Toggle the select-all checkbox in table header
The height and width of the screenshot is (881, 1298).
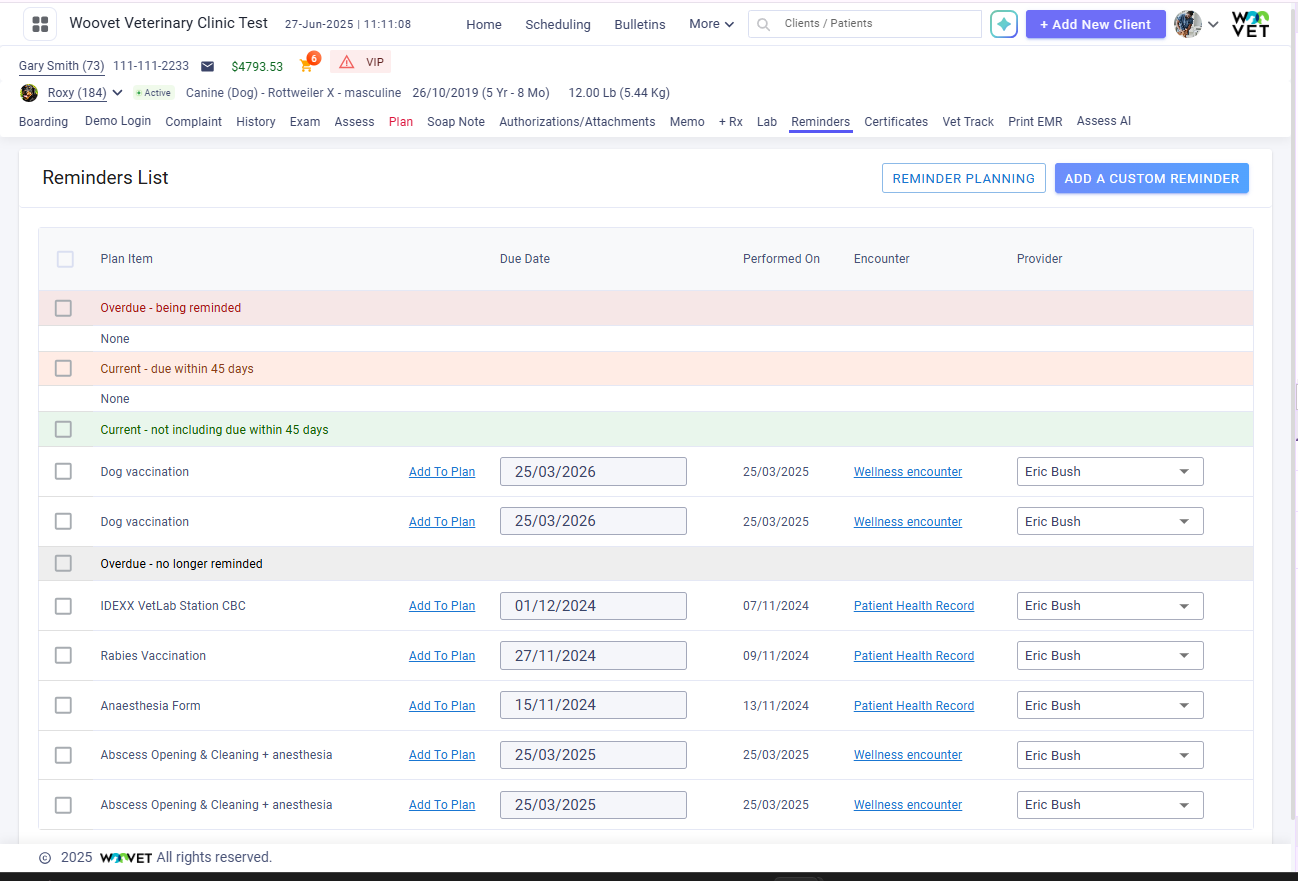pos(65,259)
